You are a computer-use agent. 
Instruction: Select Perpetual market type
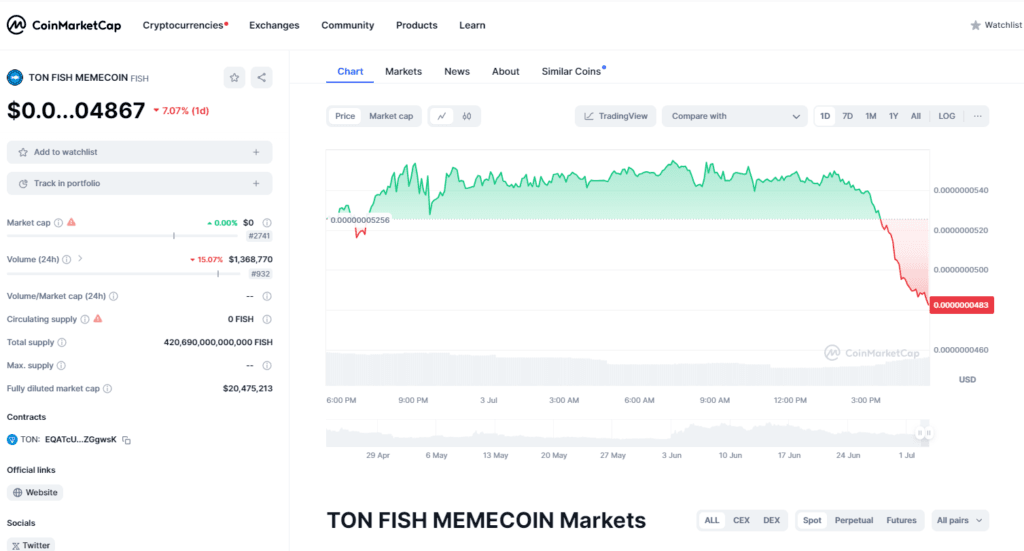click(854, 520)
